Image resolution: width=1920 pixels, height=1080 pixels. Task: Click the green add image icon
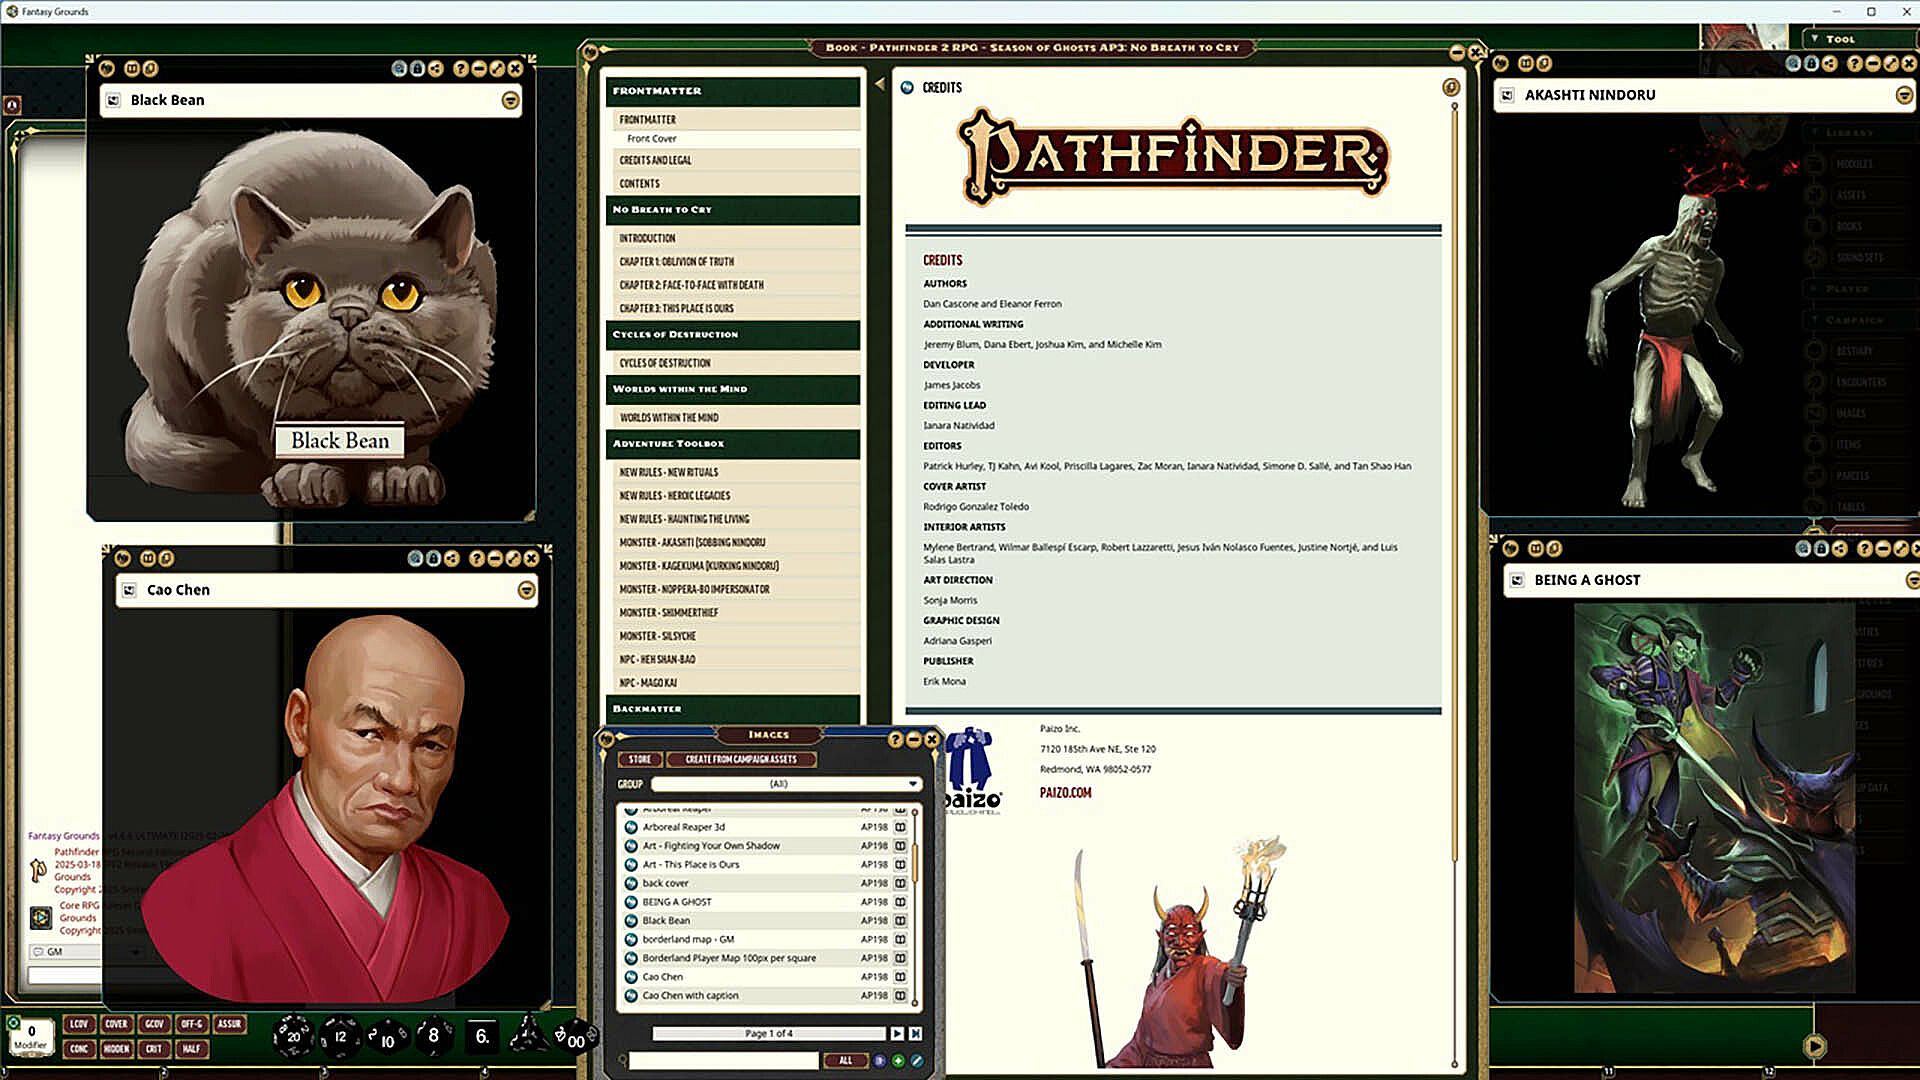(x=898, y=1061)
